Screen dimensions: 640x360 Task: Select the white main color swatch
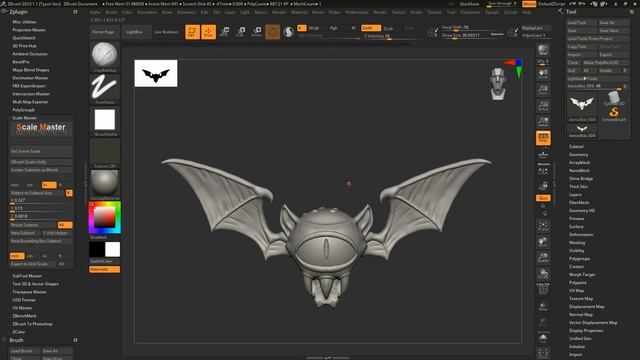click(x=112, y=249)
